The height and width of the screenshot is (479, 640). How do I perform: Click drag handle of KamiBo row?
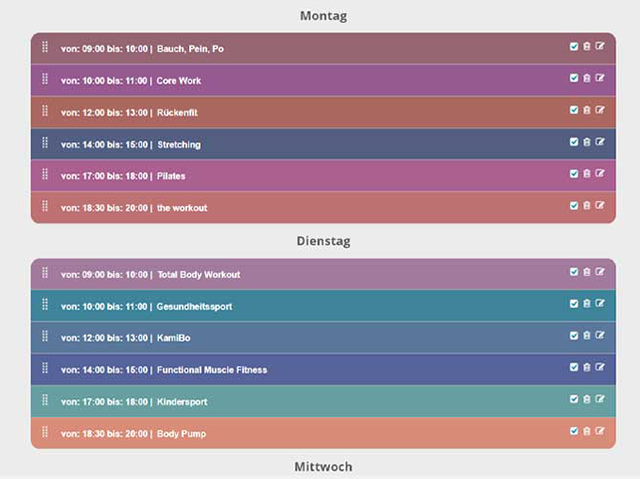tap(45, 336)
